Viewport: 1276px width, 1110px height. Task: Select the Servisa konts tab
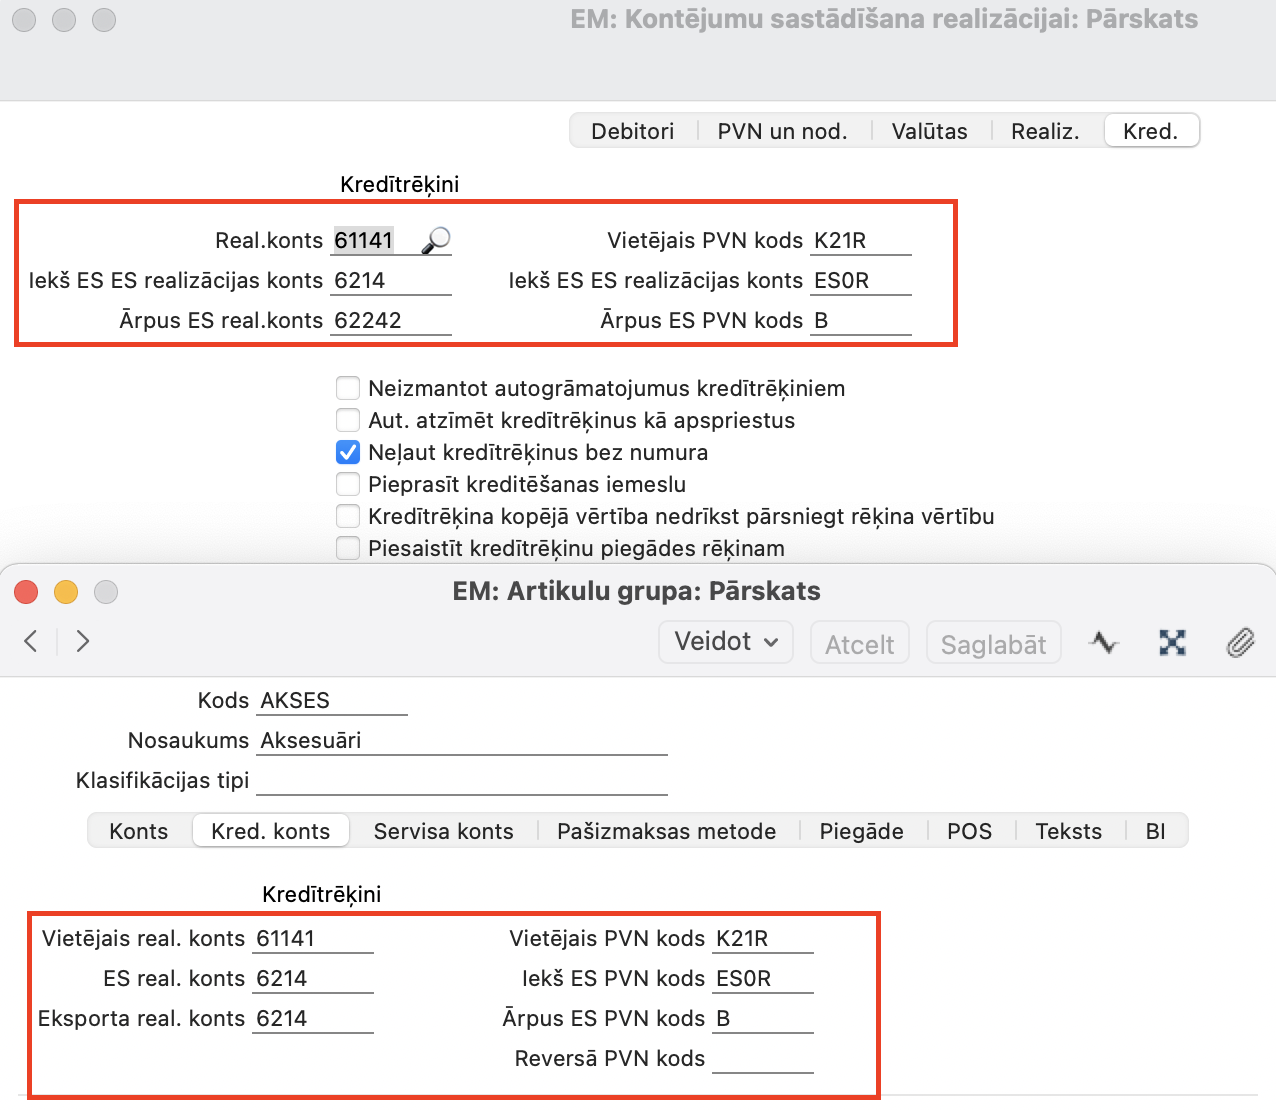pyautogui.click(x=443, y=831)
